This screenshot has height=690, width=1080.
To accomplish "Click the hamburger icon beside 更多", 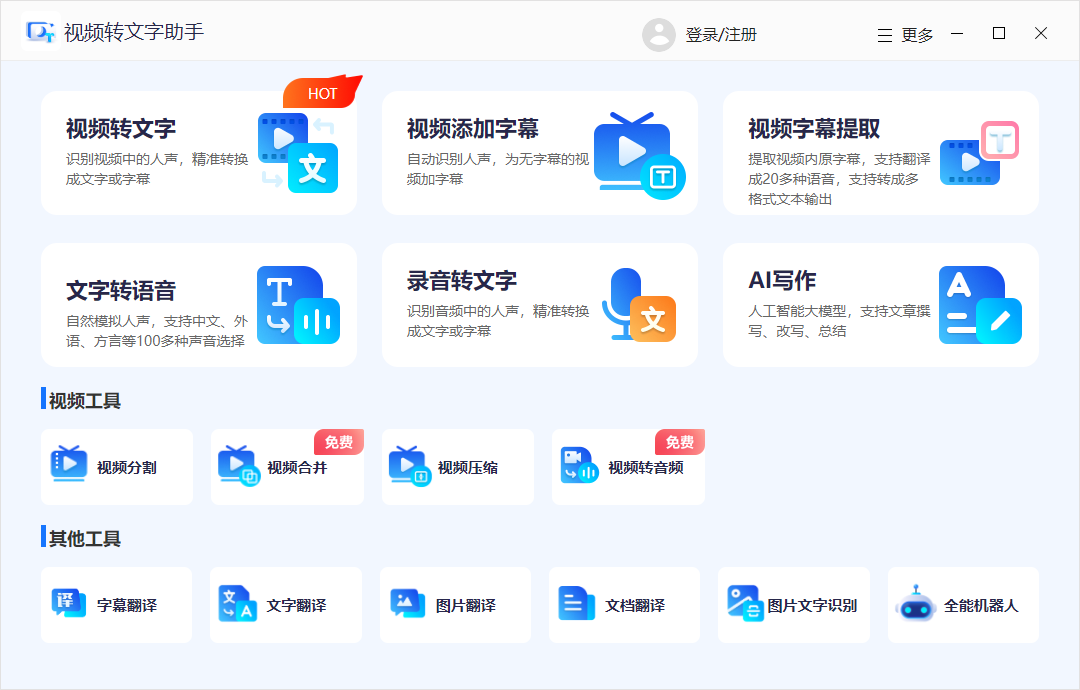I will pyautogui.click(x=885, y=36).
